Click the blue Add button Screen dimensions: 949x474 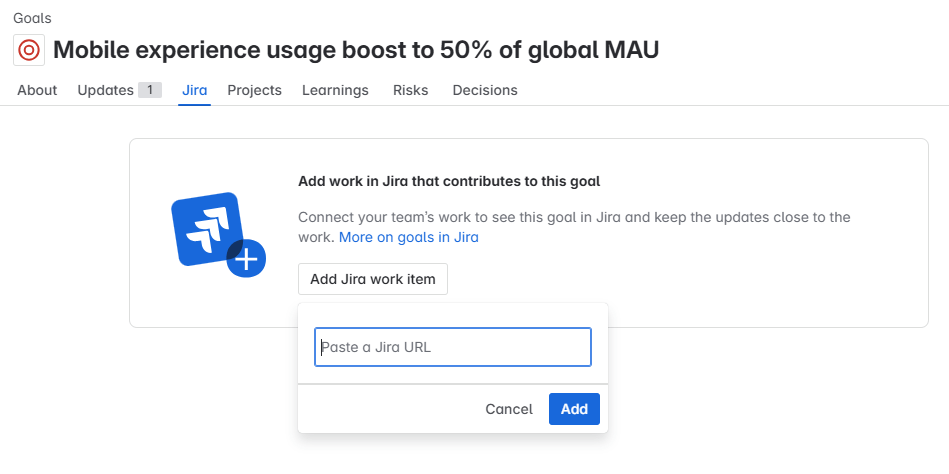[x=574, y=409]
